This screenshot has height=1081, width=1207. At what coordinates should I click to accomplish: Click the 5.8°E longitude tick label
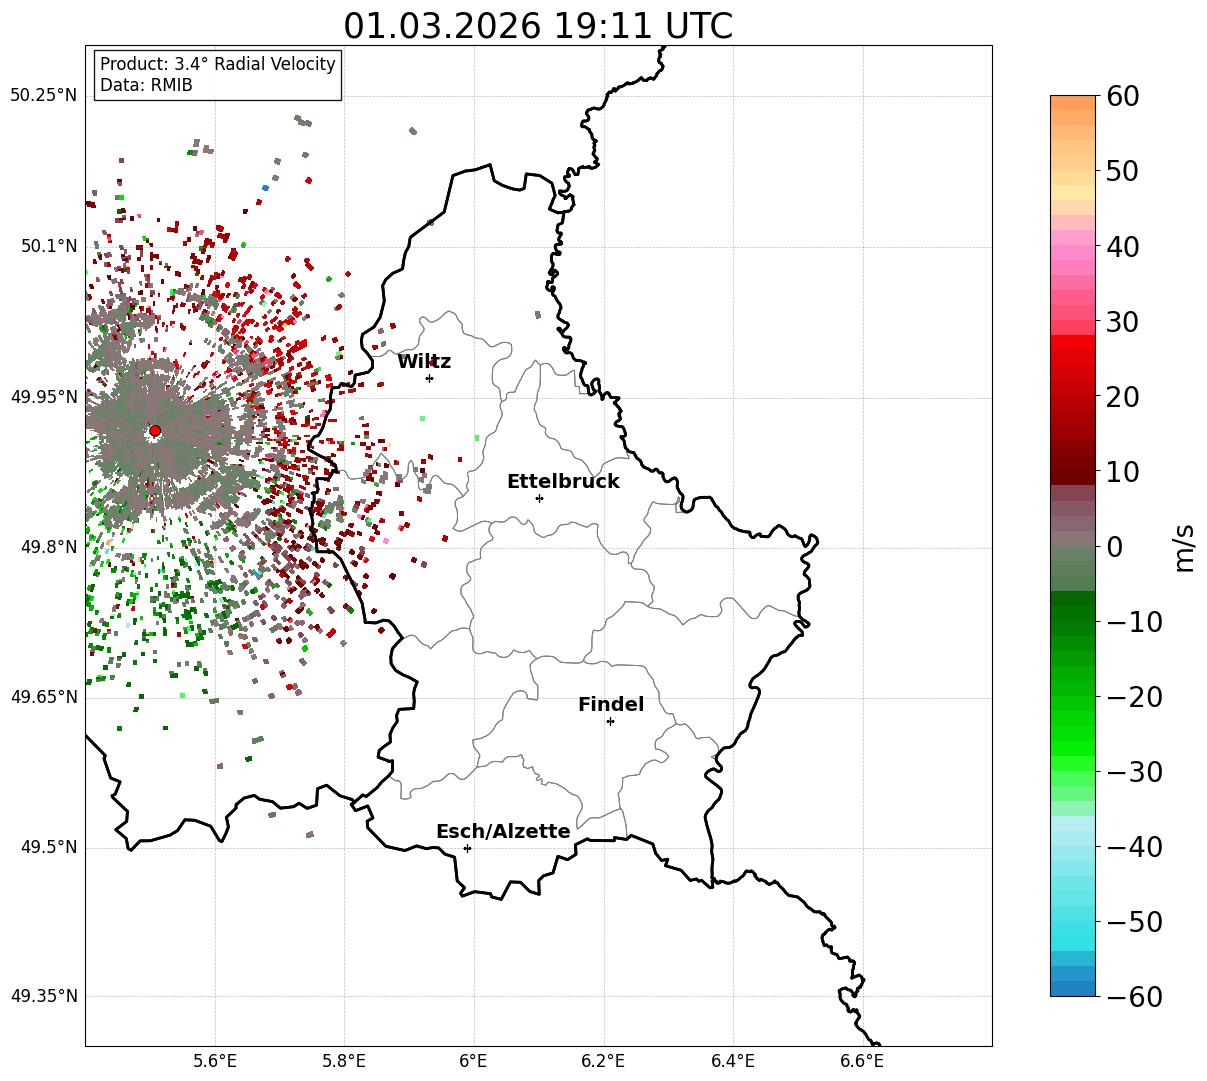point(345,1062)
